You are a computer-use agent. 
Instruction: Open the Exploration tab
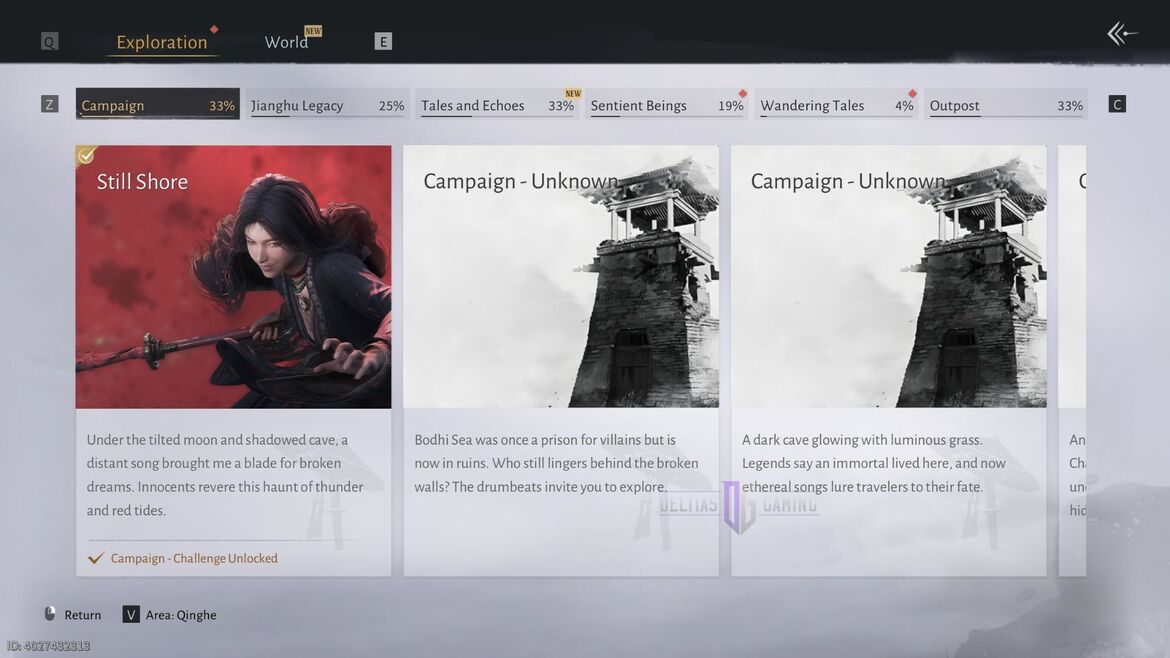(162, 42)
